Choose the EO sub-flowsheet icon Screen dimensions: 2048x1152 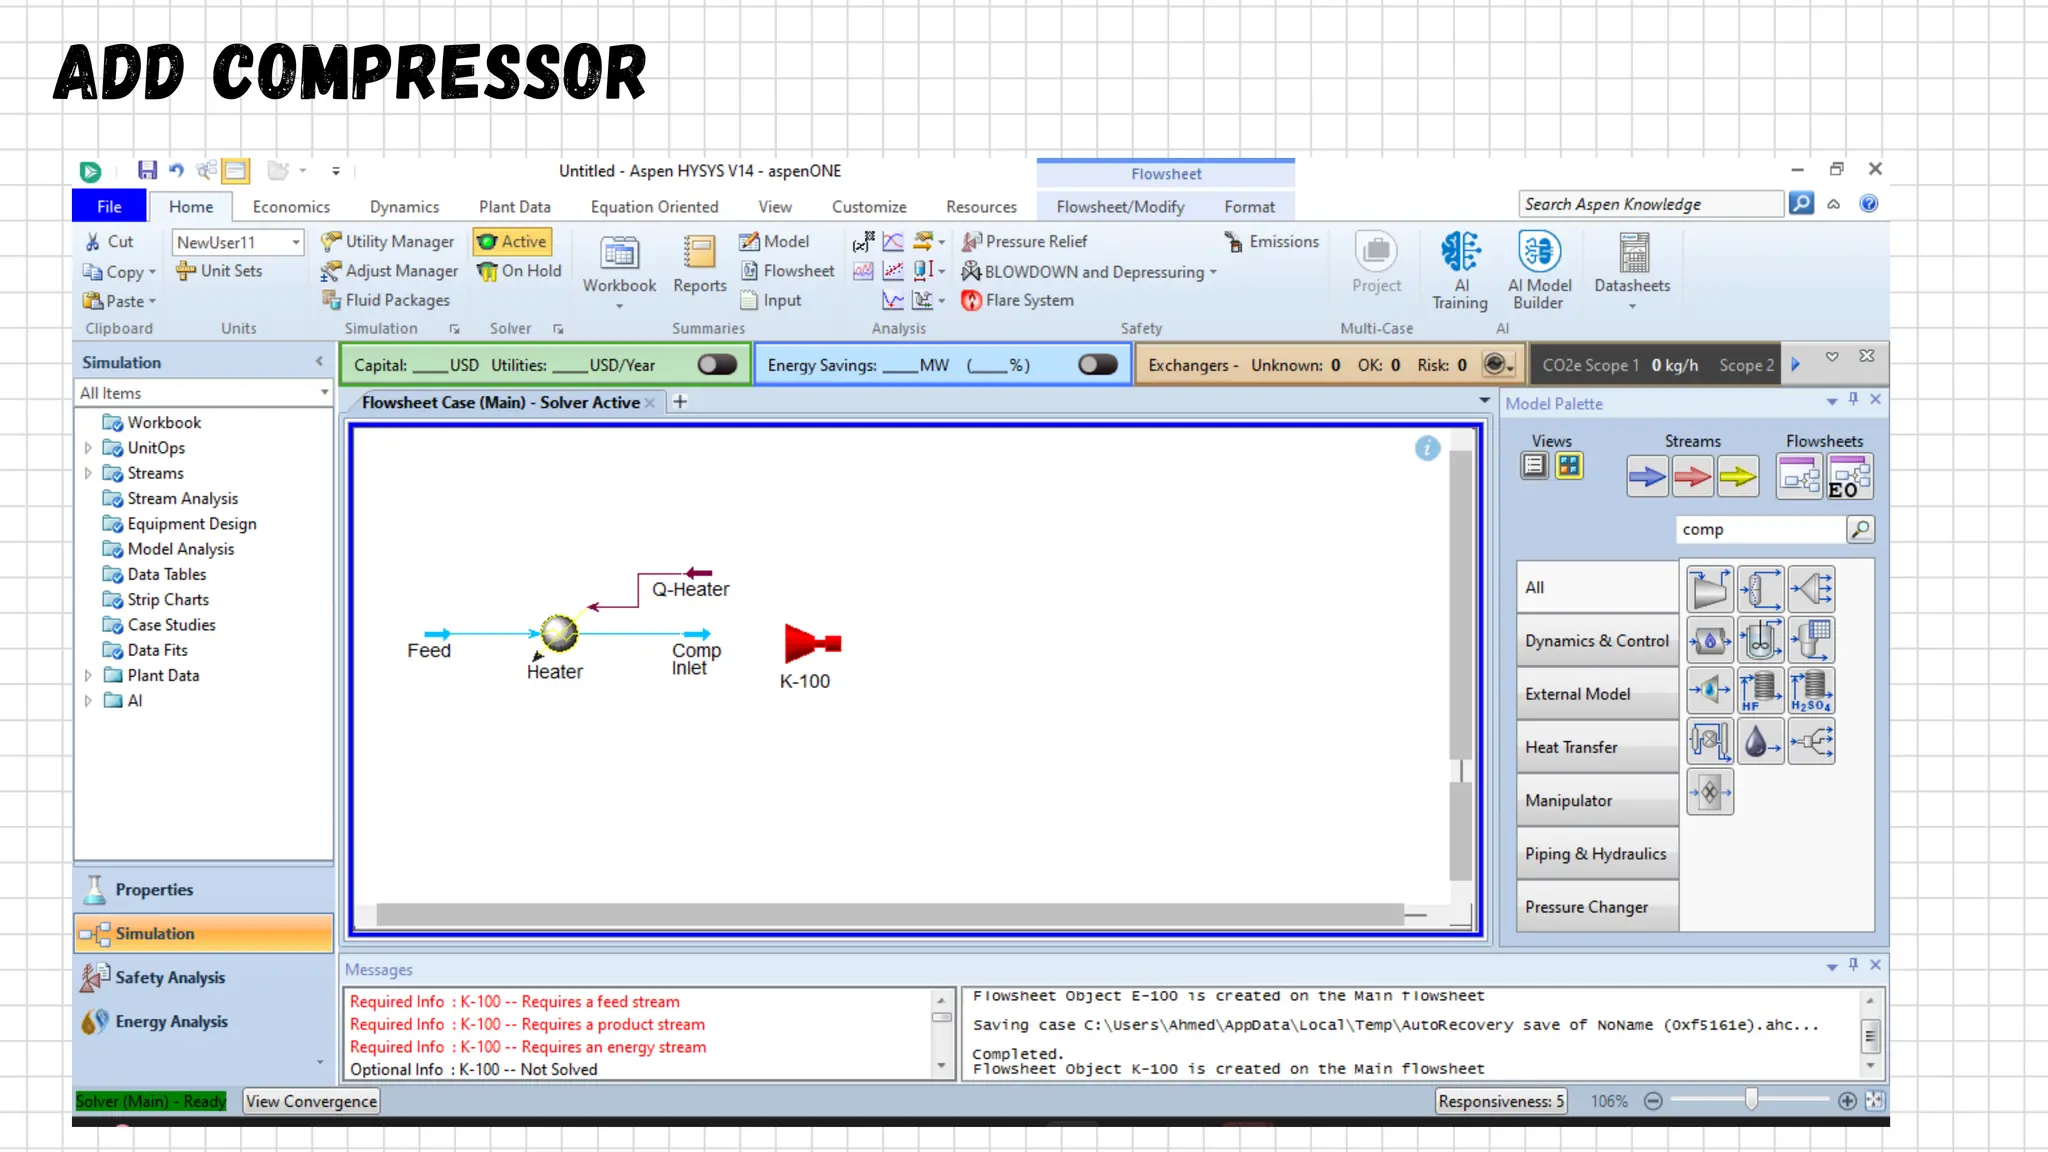(1849, 477)
